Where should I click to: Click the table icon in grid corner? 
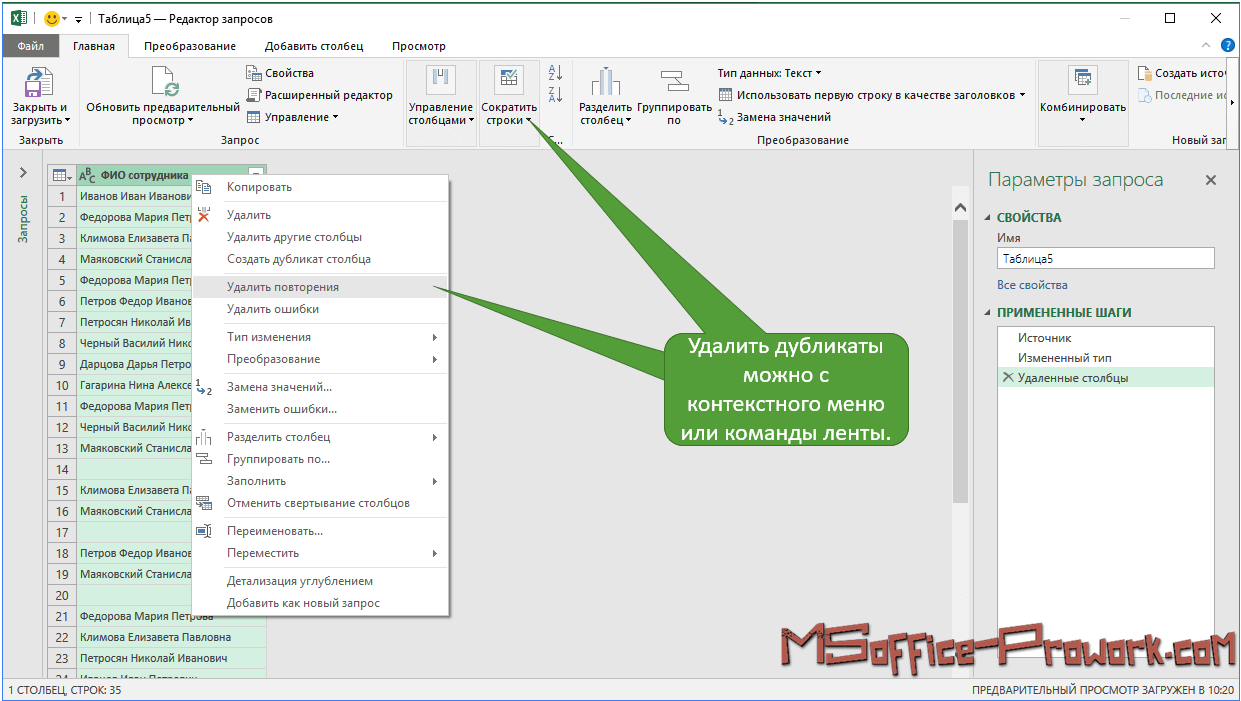60,175
